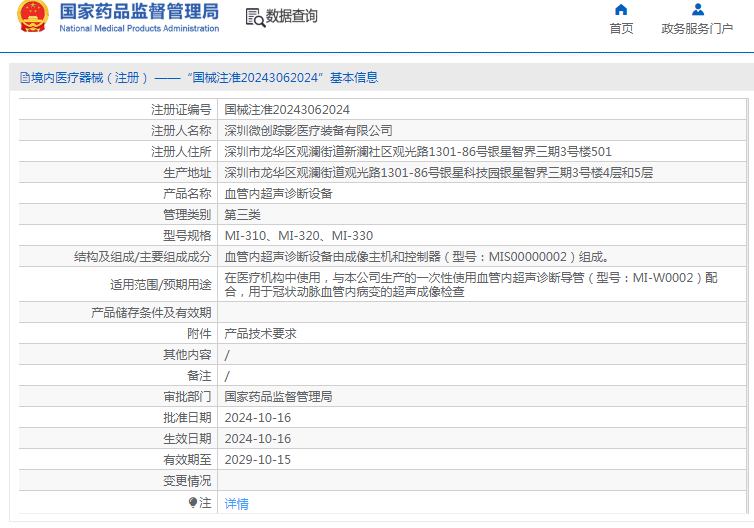754x528 pixels.
Task: Select the 生产地址 address value
Action: tap(439, 173)
